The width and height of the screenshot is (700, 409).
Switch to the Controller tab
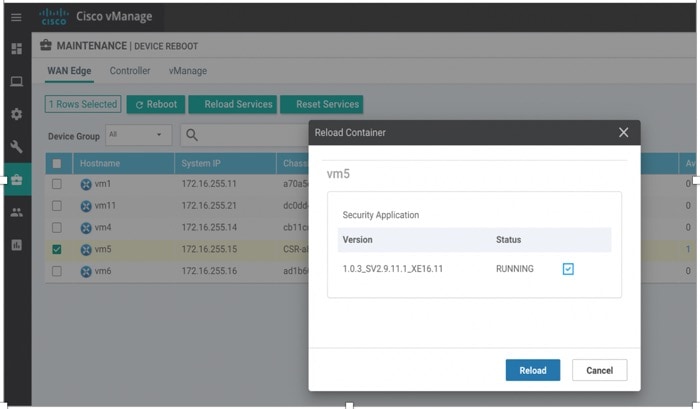(130, 71)
